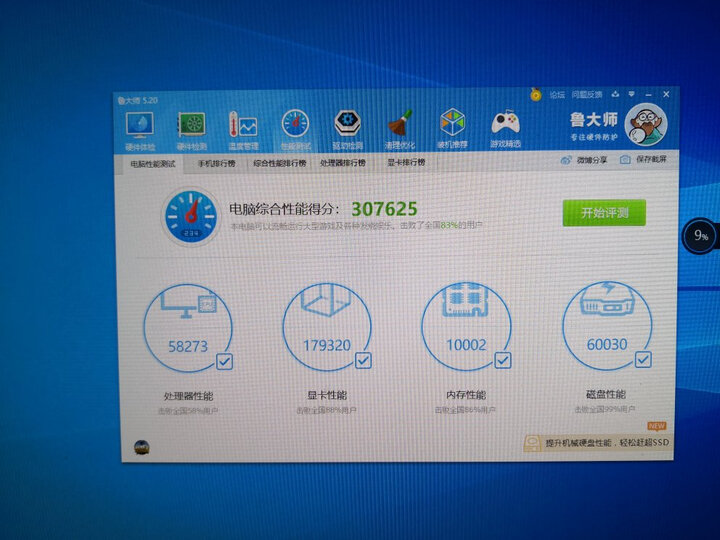Open the 硬件检测 hardware detection icon
720x540 pixels.
191,130
